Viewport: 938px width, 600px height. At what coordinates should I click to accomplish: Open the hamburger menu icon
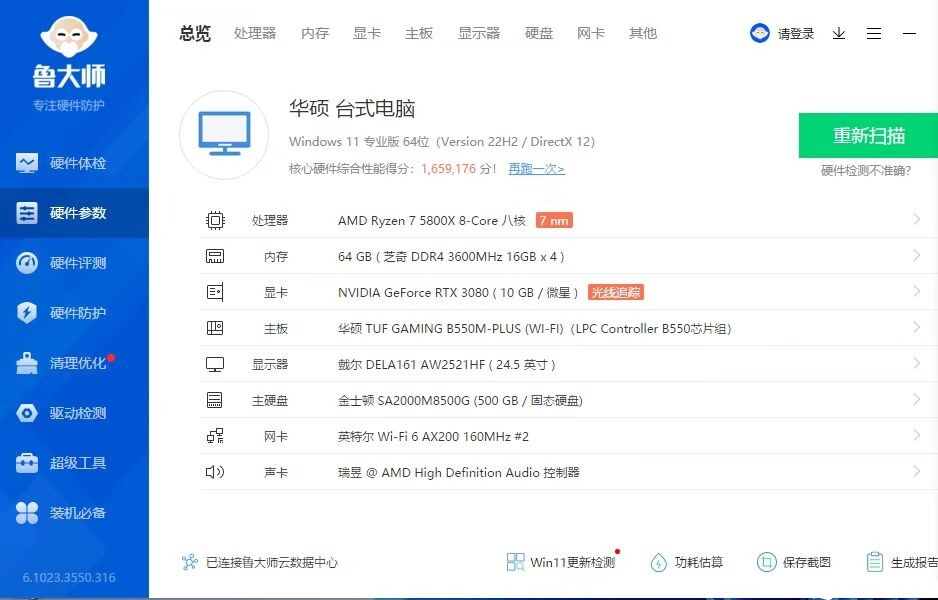(874, 33)
